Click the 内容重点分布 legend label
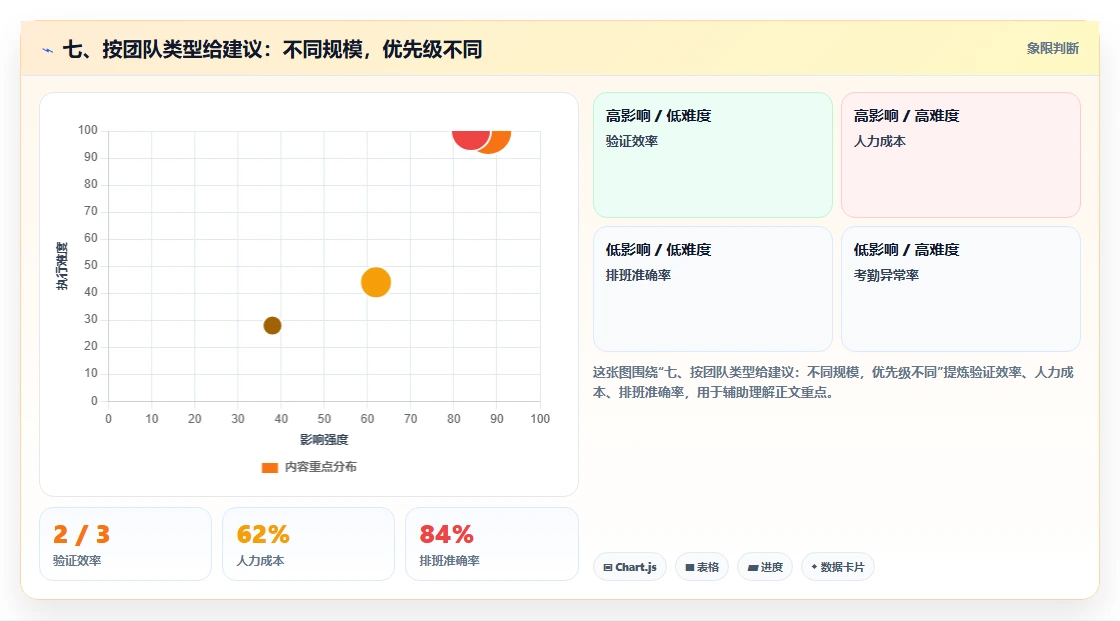This screenshot has height=621, width=1120. [x=320, y=467]
